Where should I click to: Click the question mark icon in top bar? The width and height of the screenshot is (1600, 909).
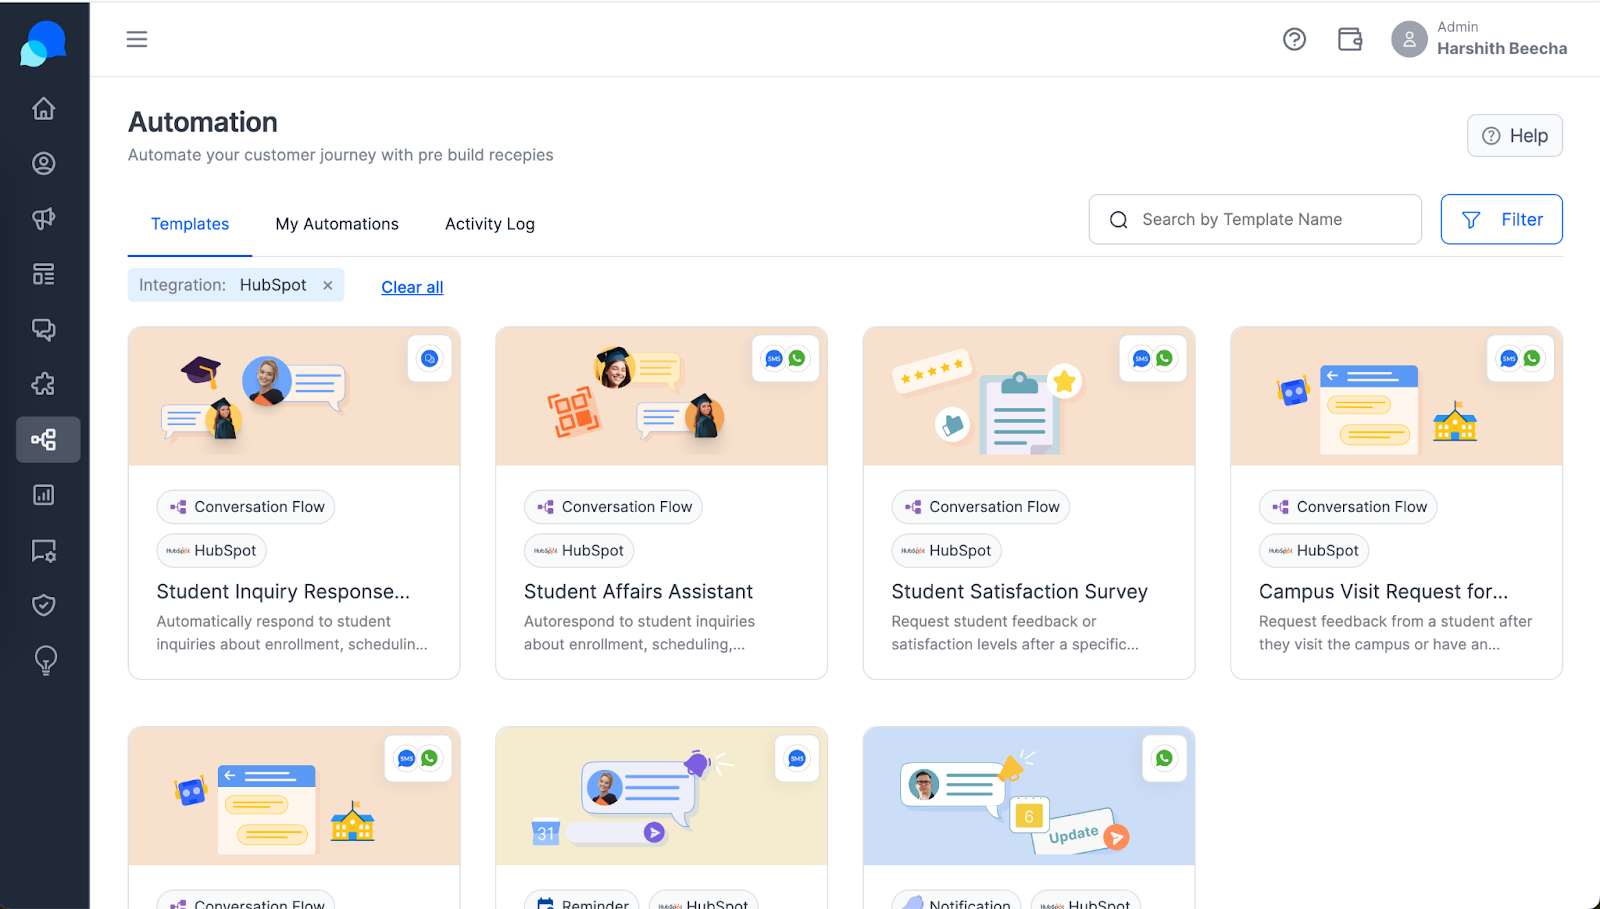(x=1294, y=39)
